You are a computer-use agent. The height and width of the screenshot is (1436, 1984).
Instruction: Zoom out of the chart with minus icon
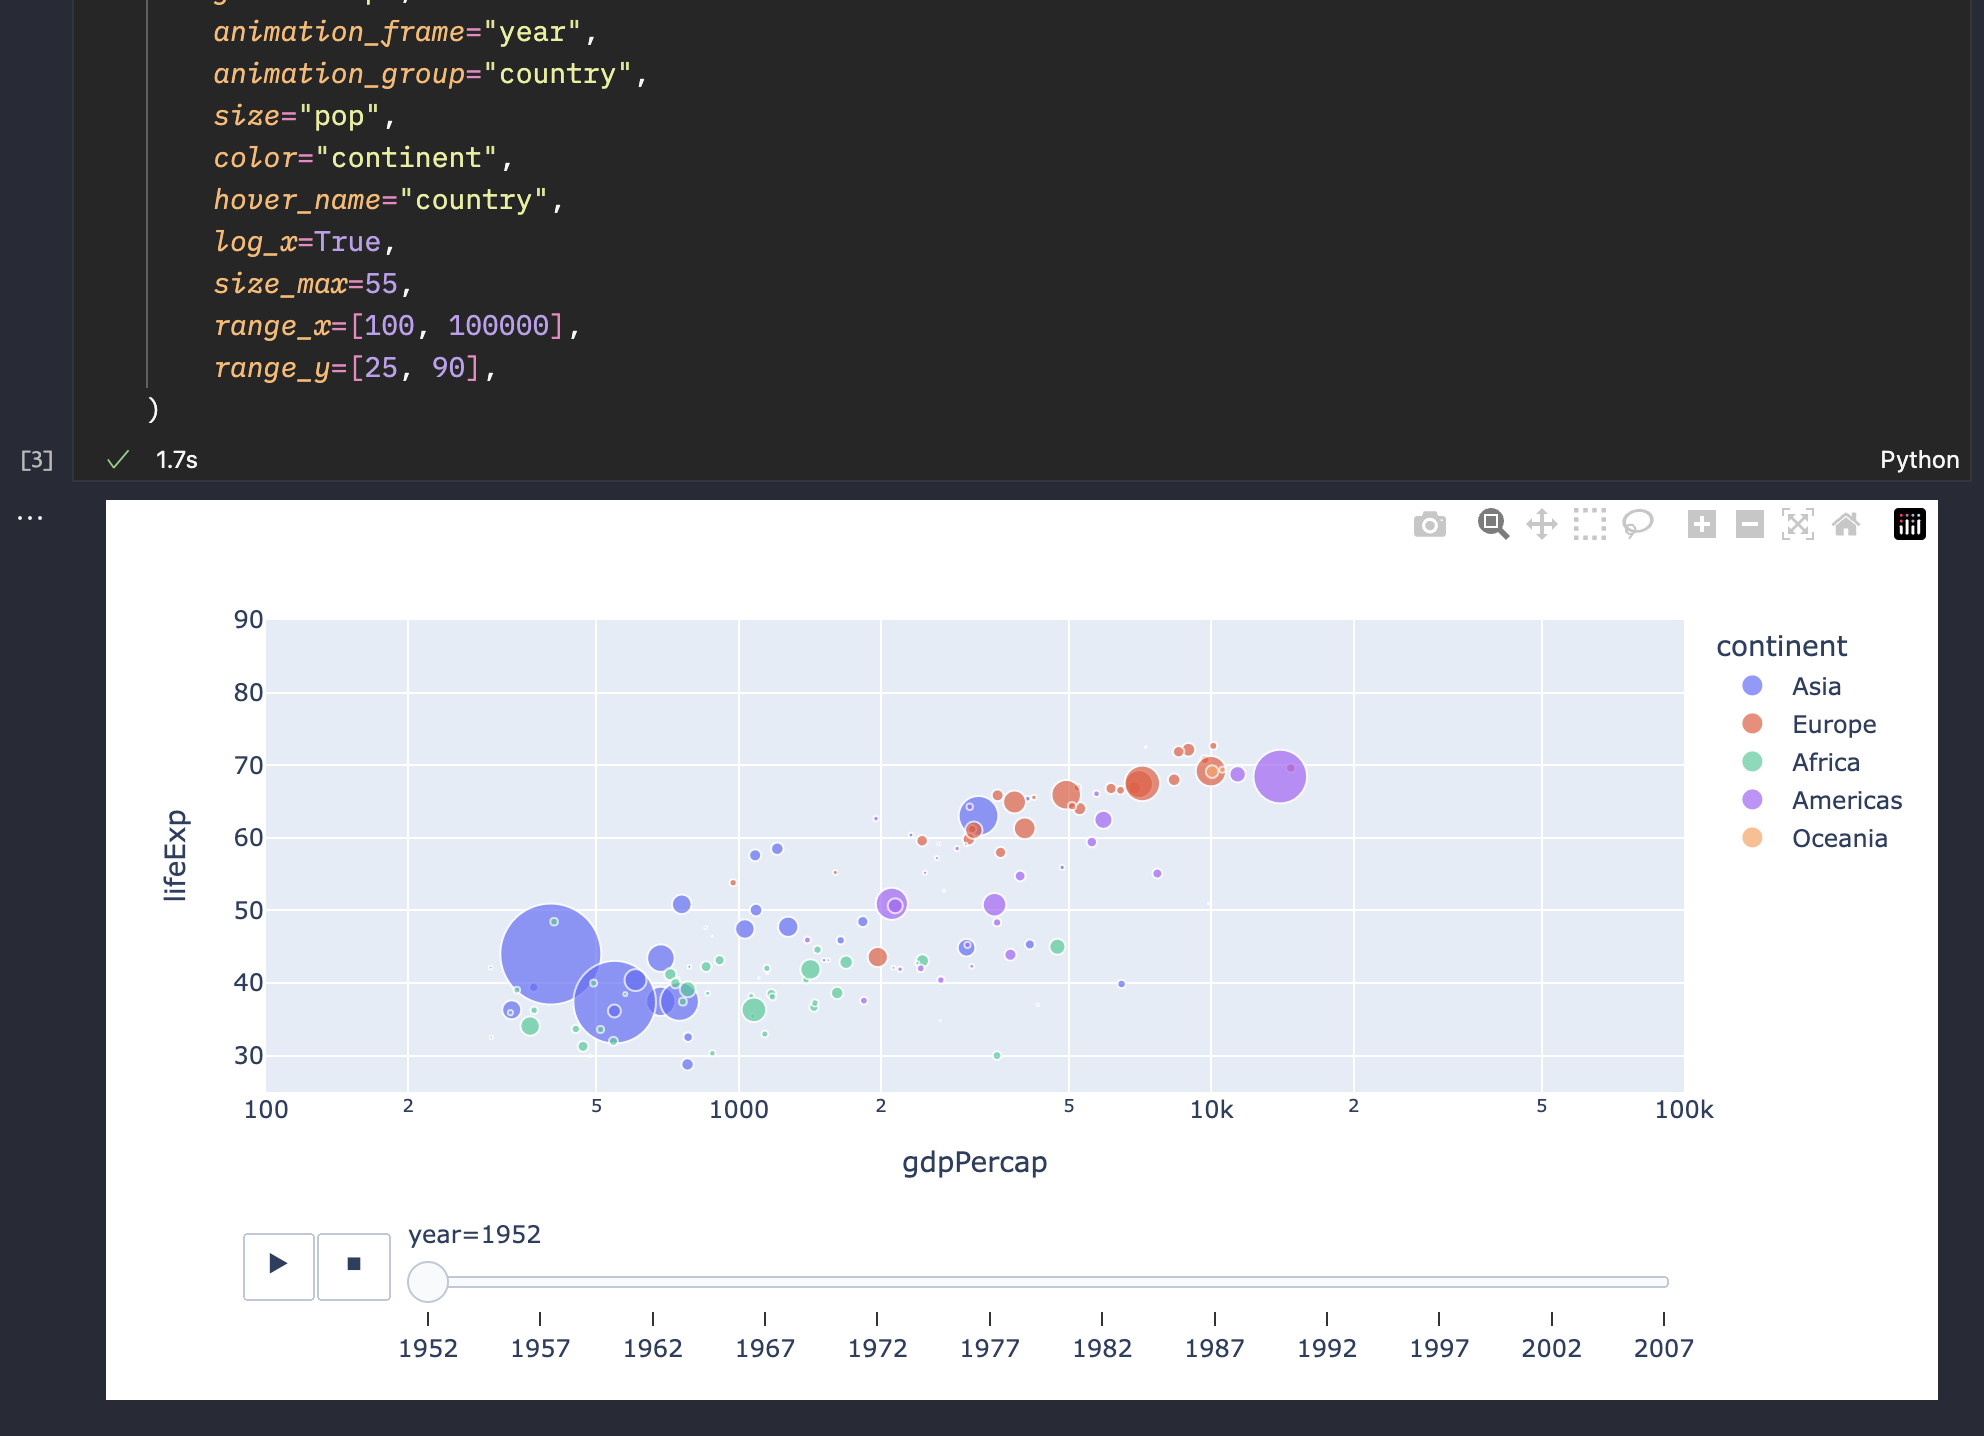click(1748, 524)
